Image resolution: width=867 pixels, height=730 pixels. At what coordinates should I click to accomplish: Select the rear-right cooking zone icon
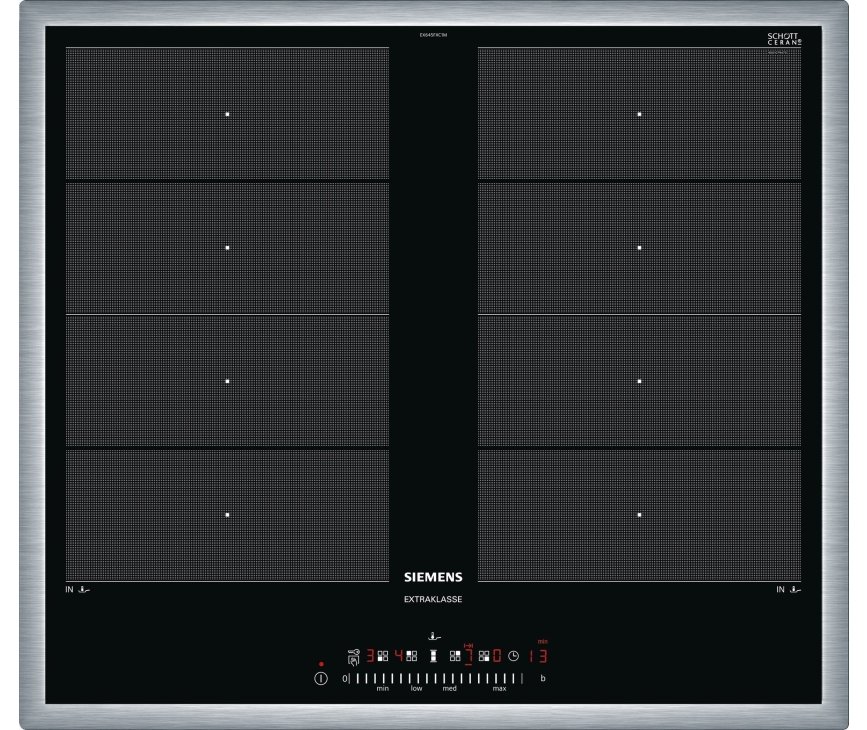(455, 656)
